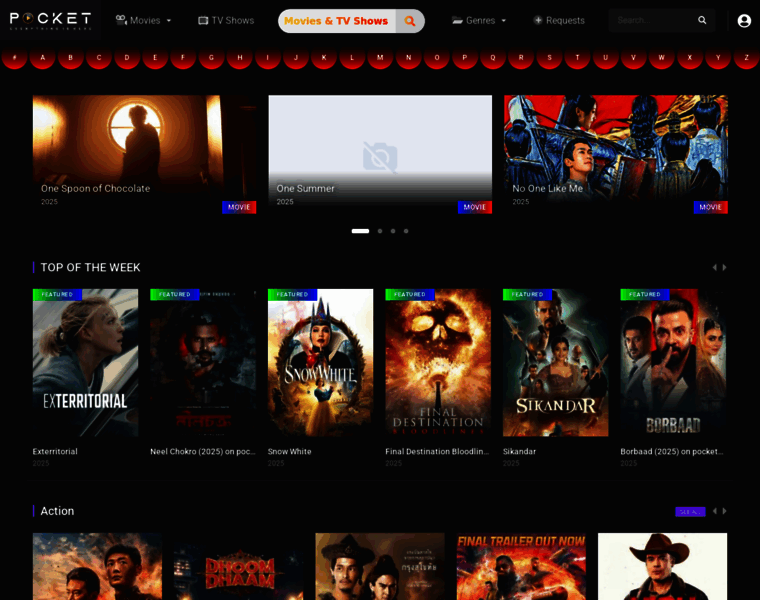Open the Sikandar poster
Image resolution: width=760 pixels, height=600 pixels.
point(555,363)
